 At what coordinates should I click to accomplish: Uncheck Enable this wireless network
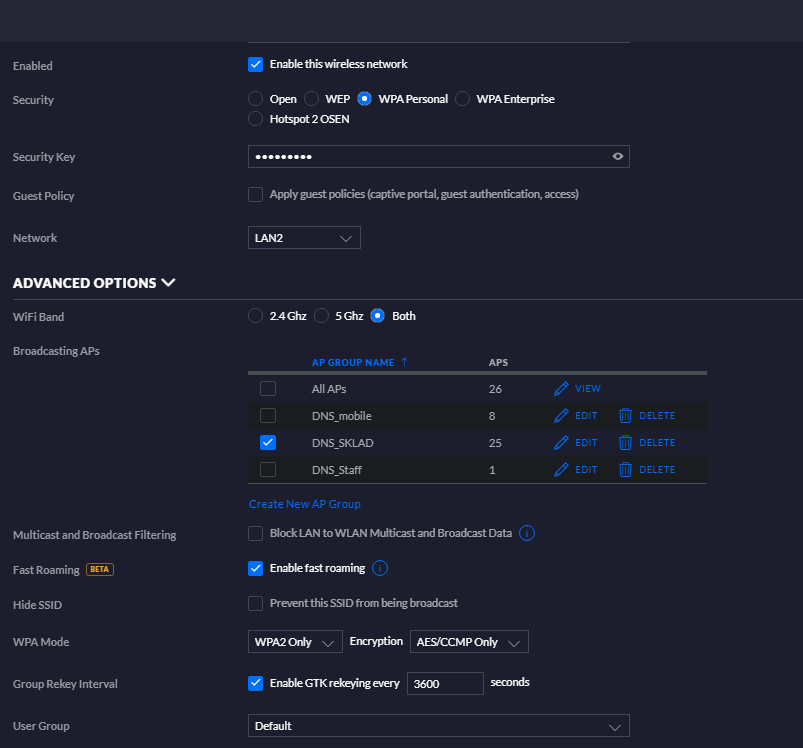pyautogui.click(x=256, y=65)
